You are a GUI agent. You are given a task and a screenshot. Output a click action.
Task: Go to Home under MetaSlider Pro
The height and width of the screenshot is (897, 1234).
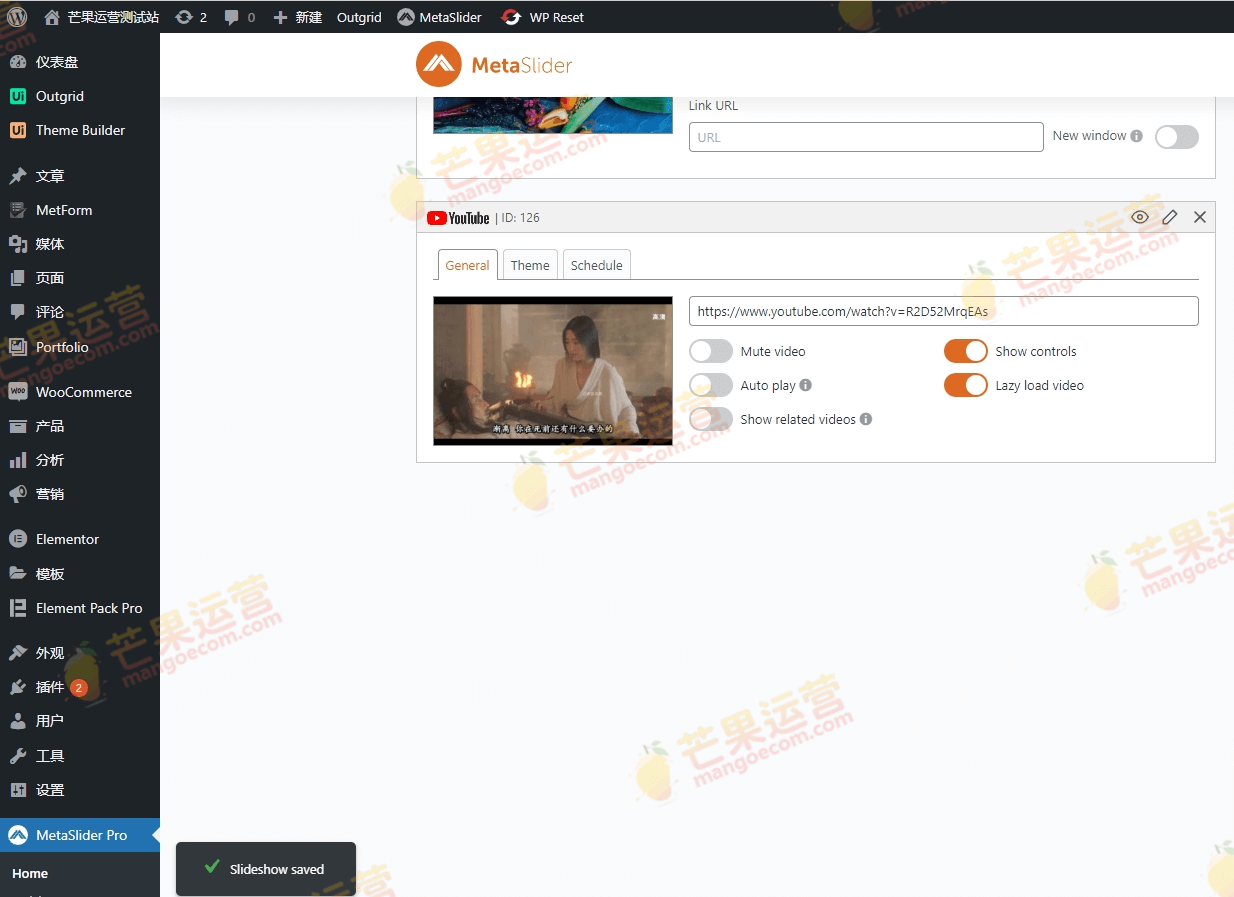[30, 873]
